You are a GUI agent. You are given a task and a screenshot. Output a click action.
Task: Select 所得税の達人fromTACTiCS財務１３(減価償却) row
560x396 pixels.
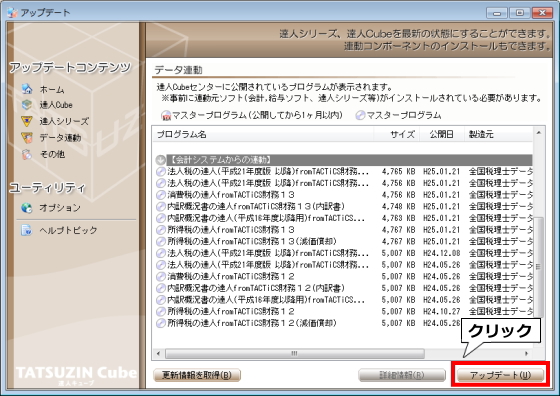344,241
